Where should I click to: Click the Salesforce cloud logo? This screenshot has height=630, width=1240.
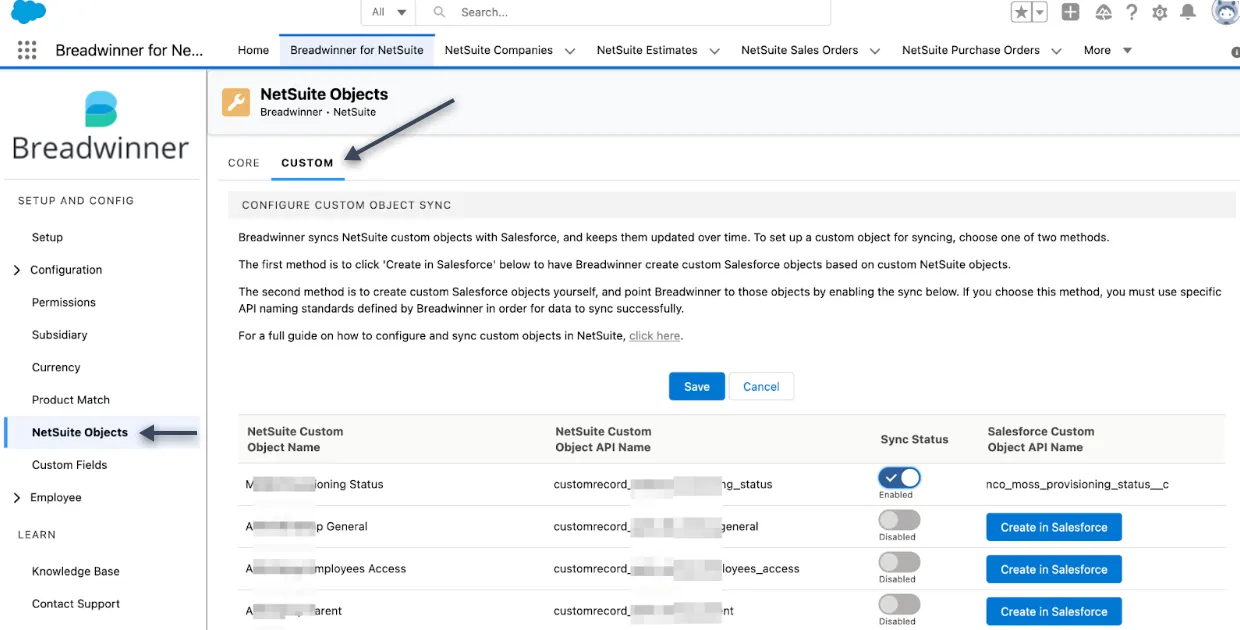point(28,12)
